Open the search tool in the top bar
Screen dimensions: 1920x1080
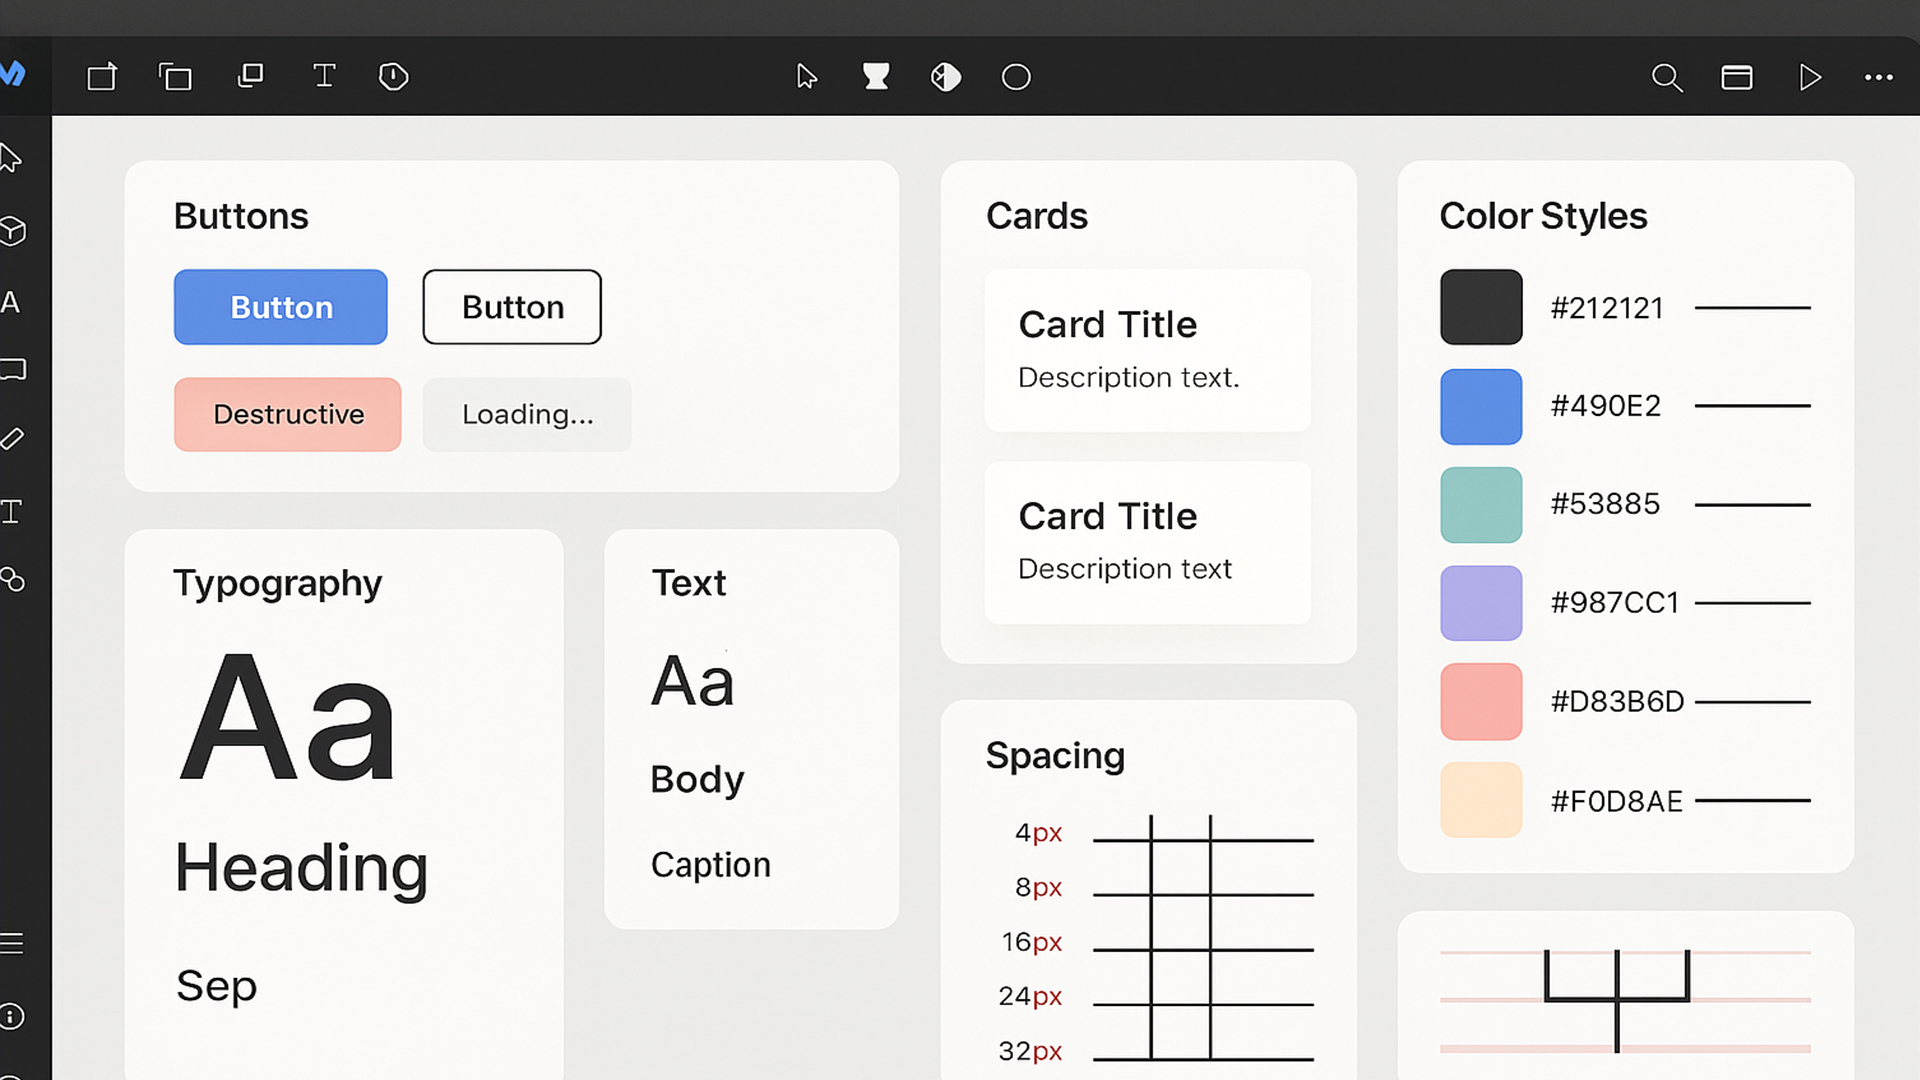pos(1666,77)
